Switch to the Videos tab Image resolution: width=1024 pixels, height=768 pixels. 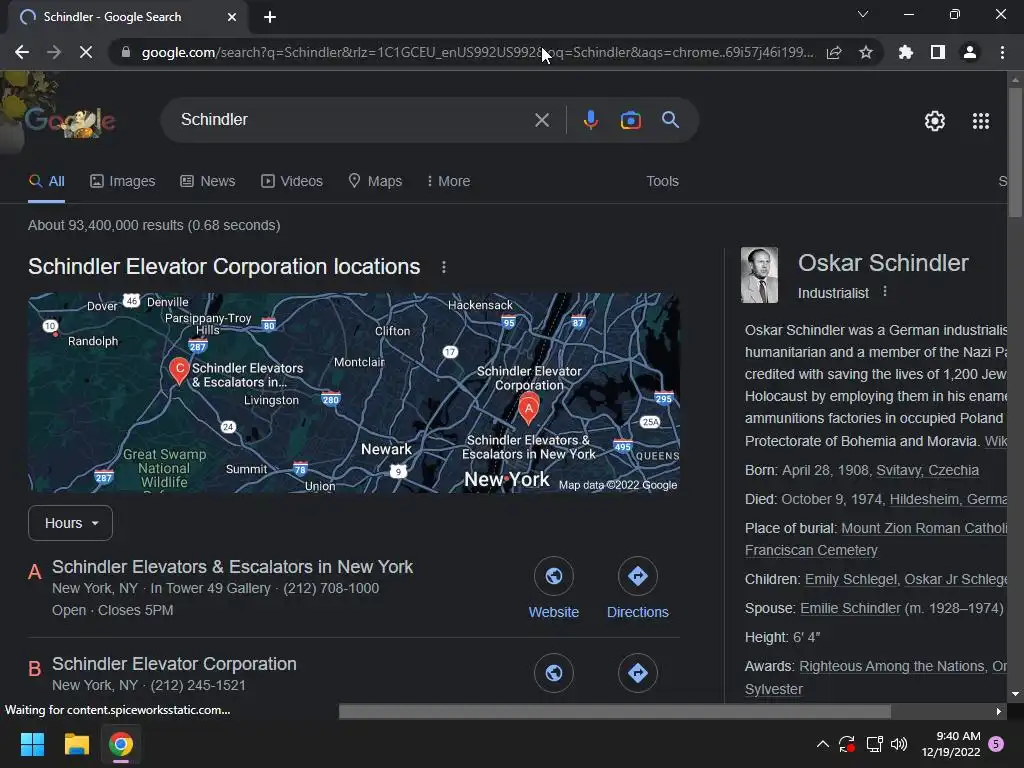292,182
